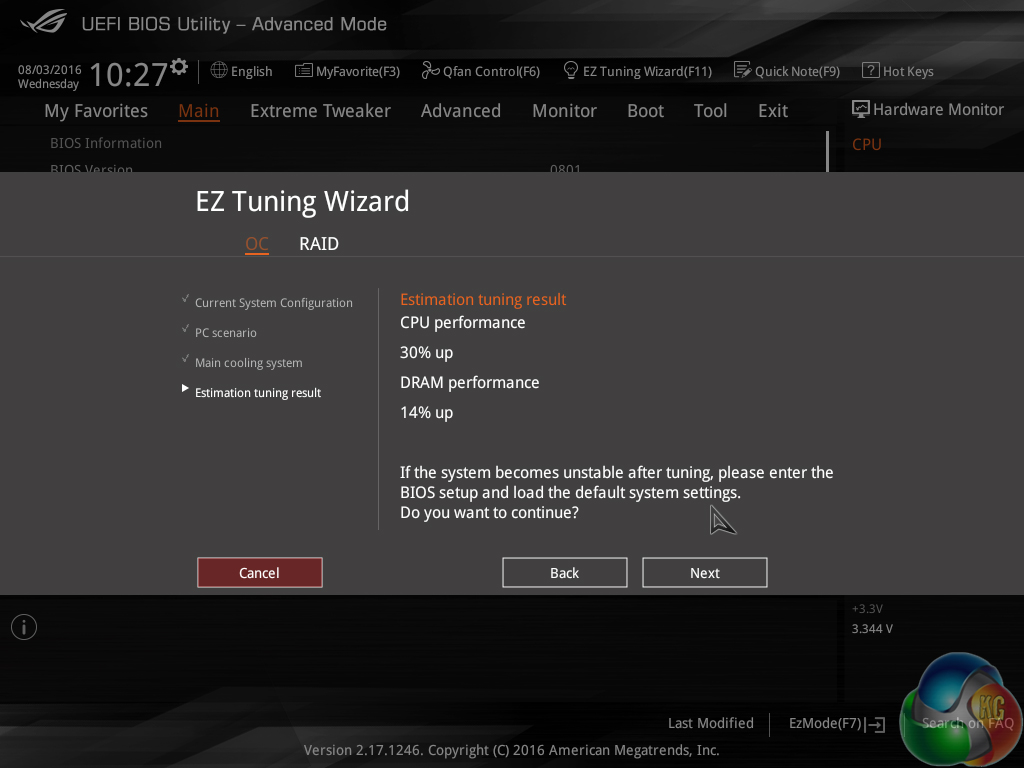1024x768 pixels.
Task: Click the BIOS Information heading
Action: (106, 143)
